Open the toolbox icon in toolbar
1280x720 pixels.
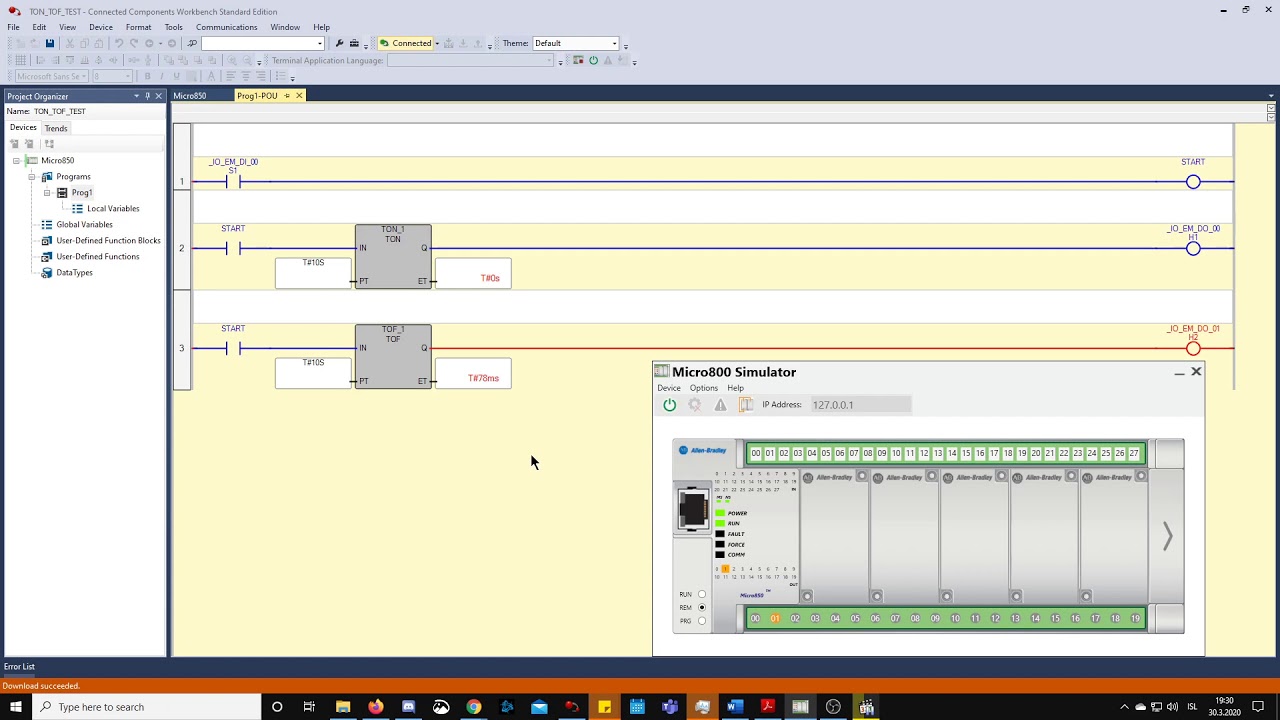pos(354,43)
